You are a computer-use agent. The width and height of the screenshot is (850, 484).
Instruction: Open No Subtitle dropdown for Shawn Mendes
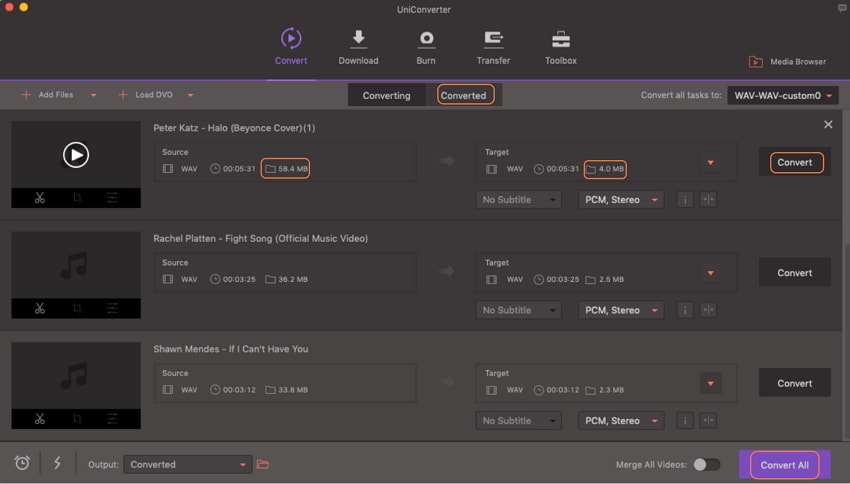coord(519,421)
